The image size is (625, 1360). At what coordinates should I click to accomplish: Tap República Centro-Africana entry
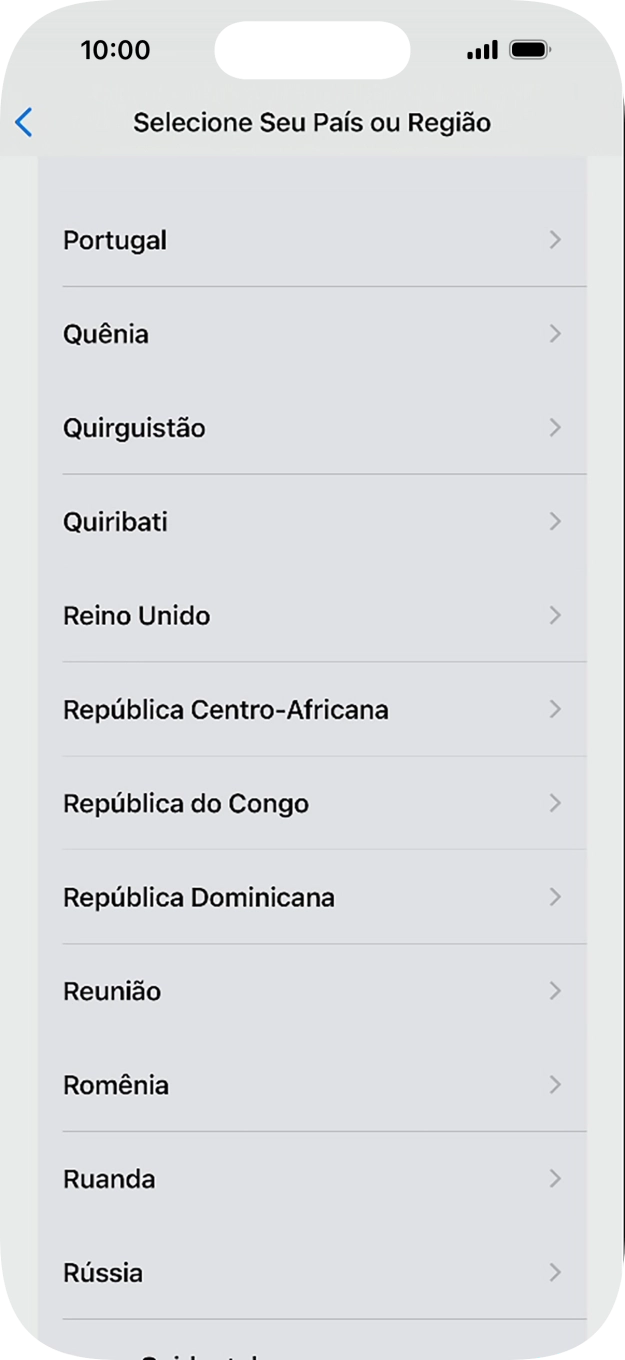(x=226, y=710)
